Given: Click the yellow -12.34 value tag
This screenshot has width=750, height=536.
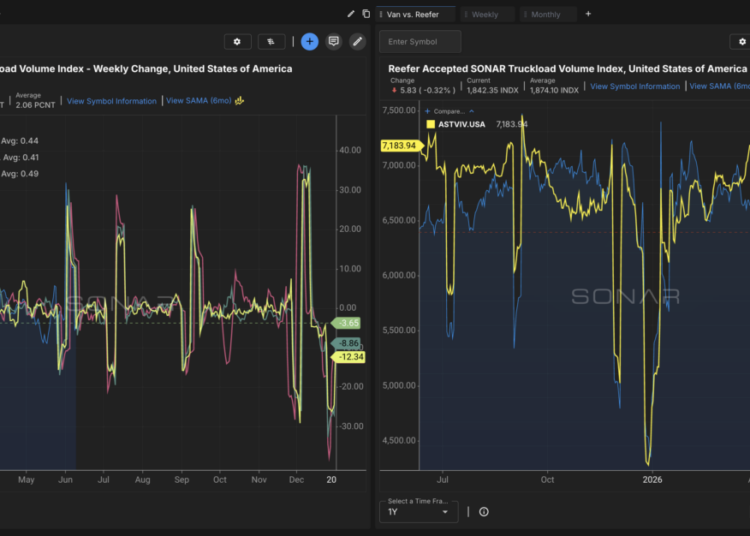Looking at the screenshot, I should pos(350,357).
